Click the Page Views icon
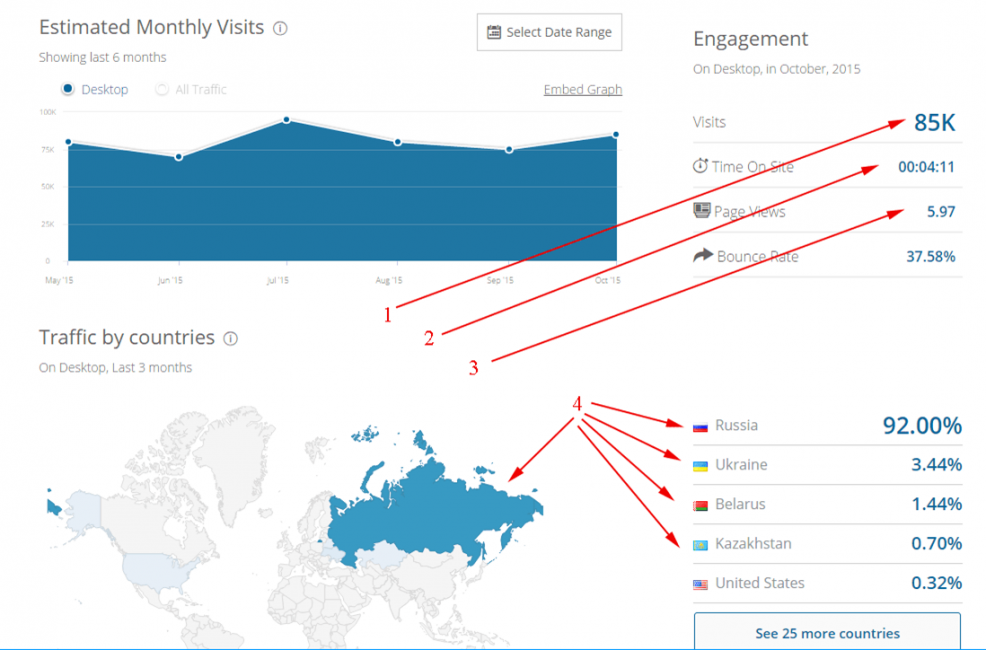The height and width of the screenshot is (650, 986). (702, 210)
